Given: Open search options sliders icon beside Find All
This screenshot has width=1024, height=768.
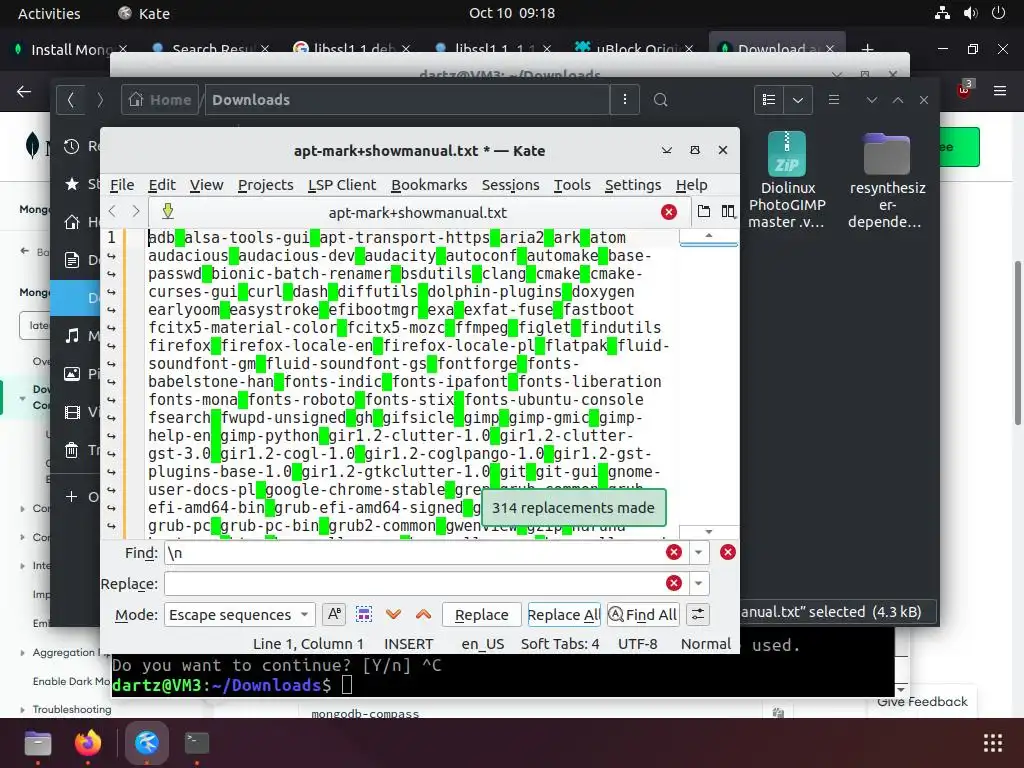Looking at the screenshot, I should (x=697, y=615).
